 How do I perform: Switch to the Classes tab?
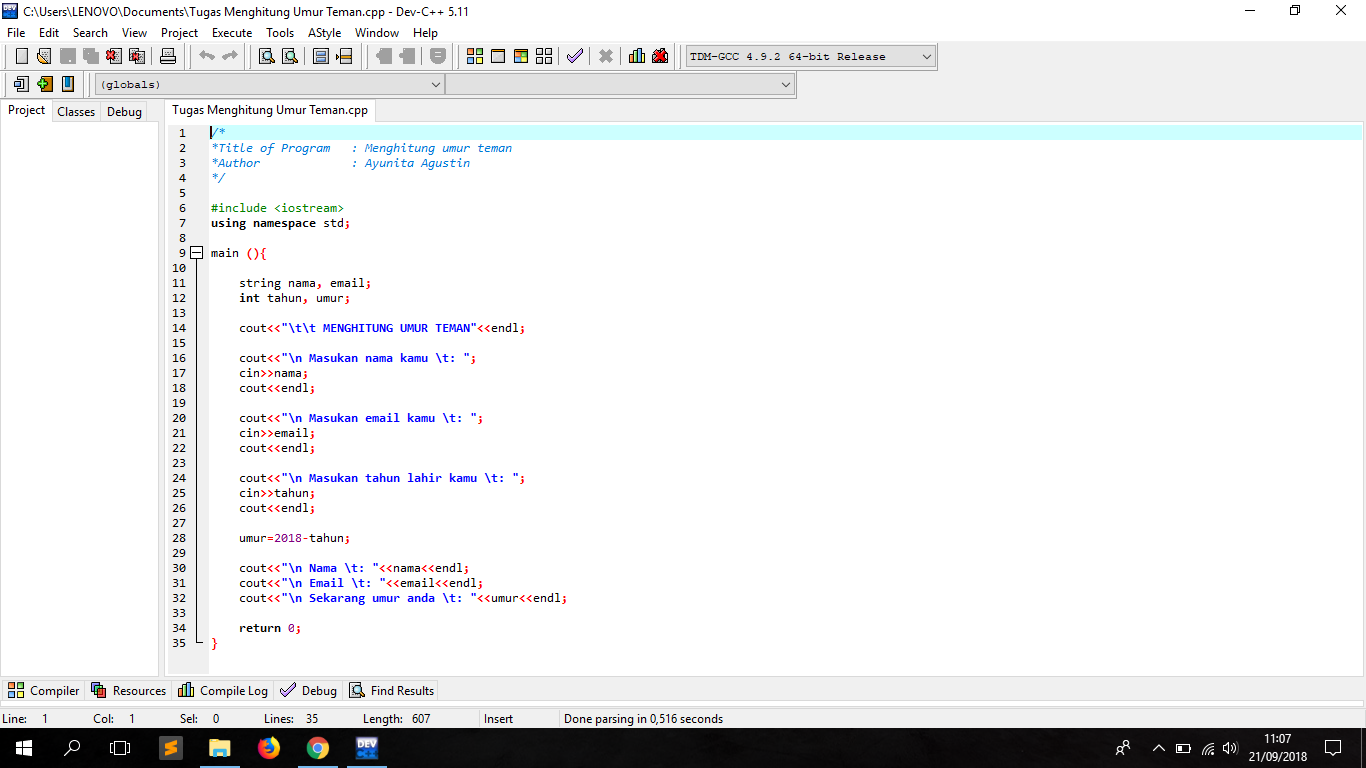(75, 111)
